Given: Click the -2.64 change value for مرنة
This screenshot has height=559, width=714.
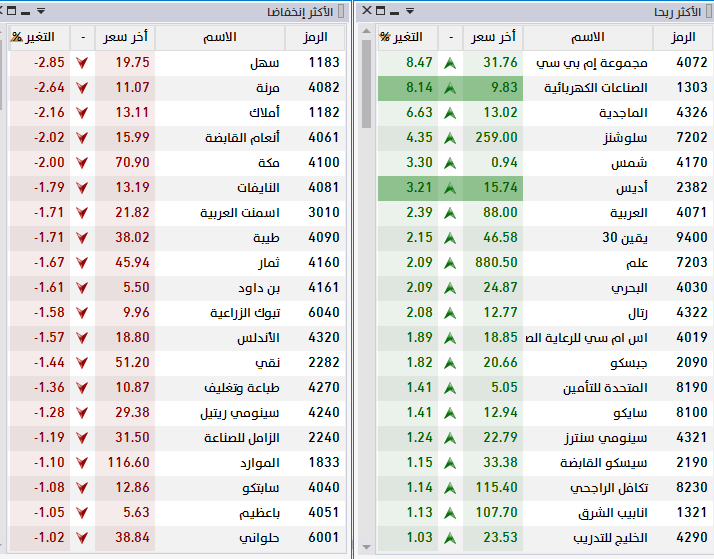Looking at the screenshot, I should (x=49, y=87).
